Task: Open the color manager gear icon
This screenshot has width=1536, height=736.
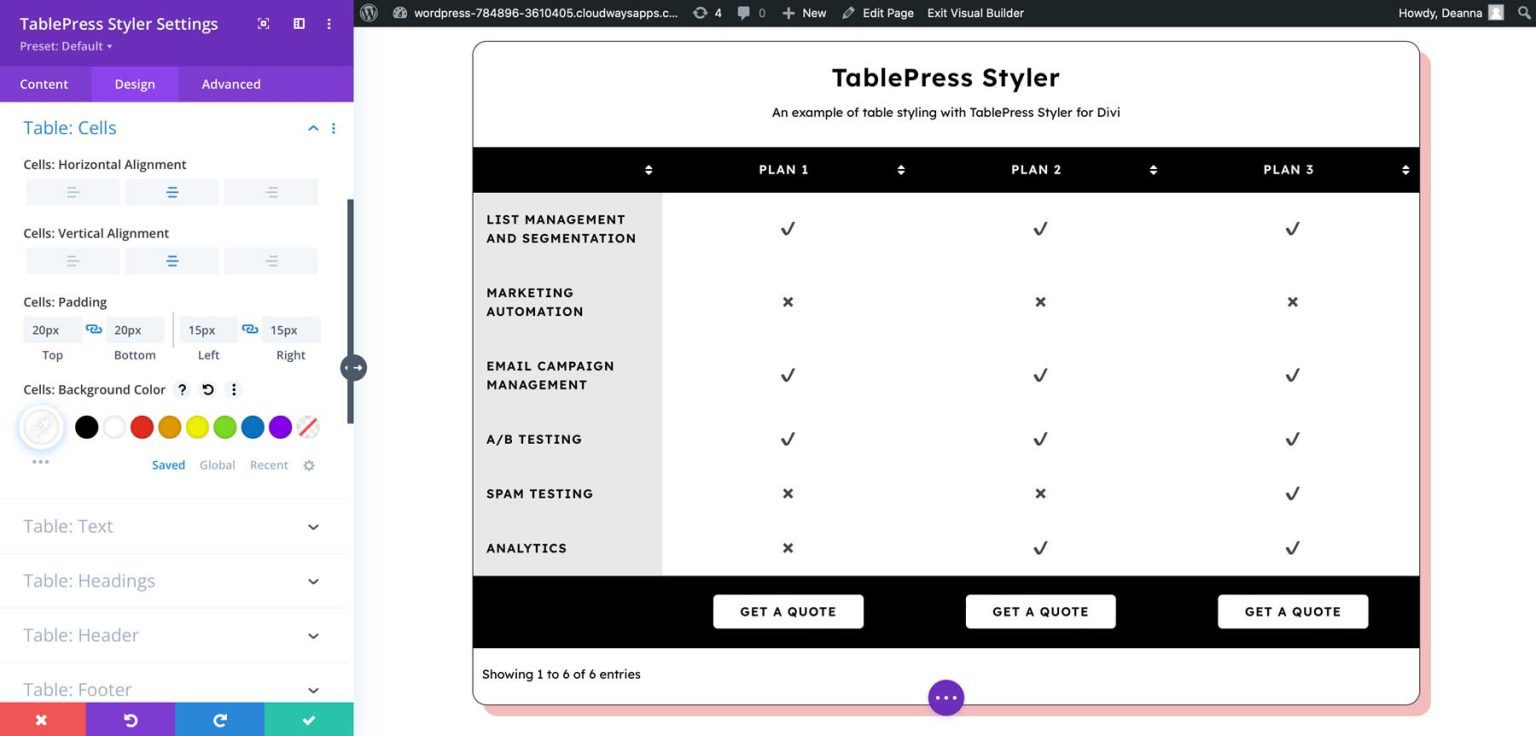Action: pos(308,464)
